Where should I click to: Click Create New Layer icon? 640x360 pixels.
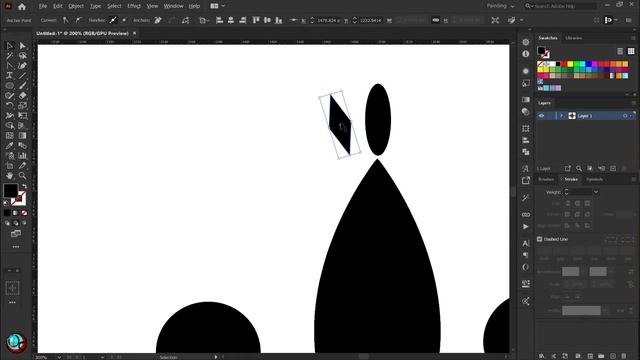click(613, 168)
